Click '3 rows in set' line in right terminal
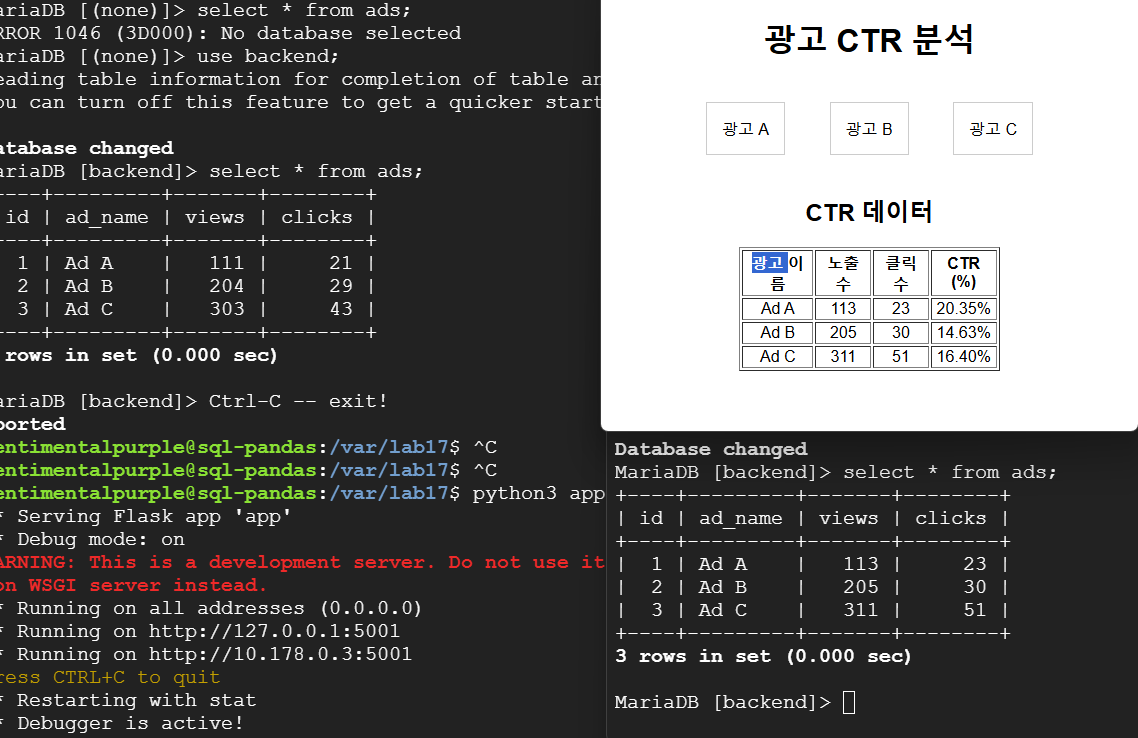Viewport: 1138px width, 738px height. point(763,656)
